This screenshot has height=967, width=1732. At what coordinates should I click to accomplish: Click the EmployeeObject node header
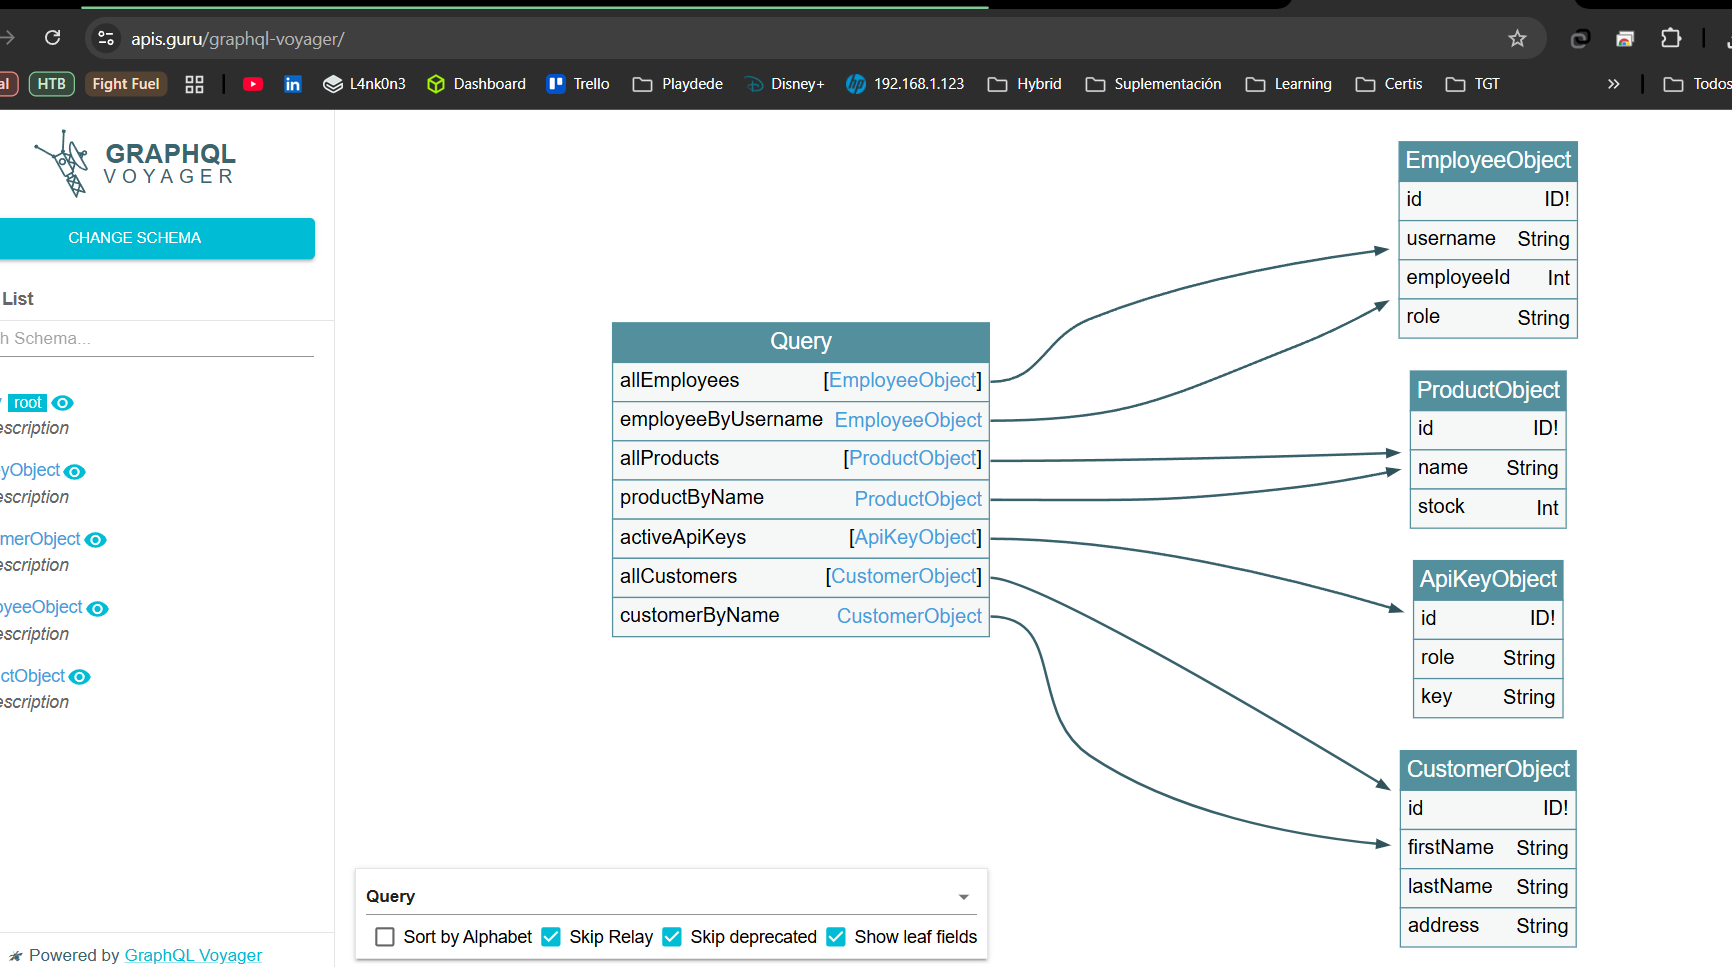click(1487, 160)
